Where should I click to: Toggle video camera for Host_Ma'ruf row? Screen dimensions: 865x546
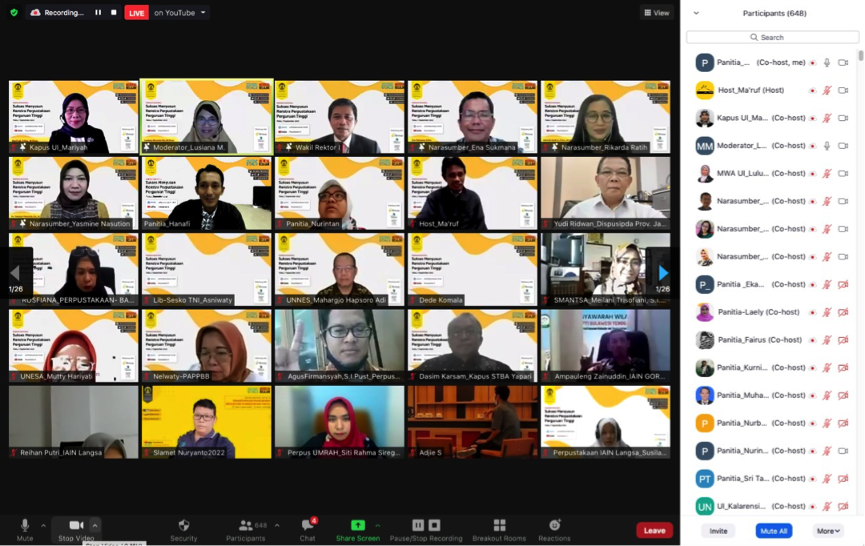(843, 90)
